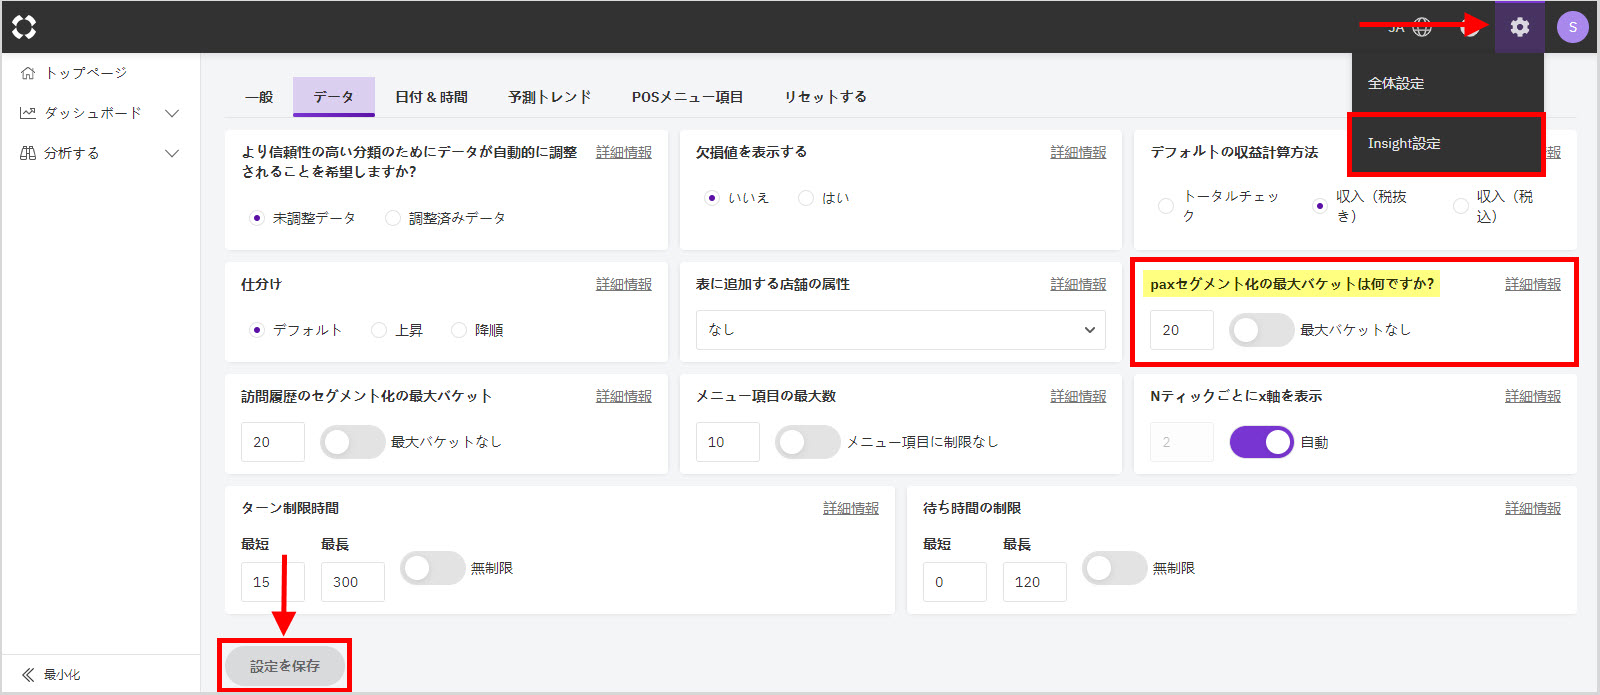The height and width of the screenshot is (695, 1600).
Task: Click the トップページ home icon
Action: (x=28, y=73)
